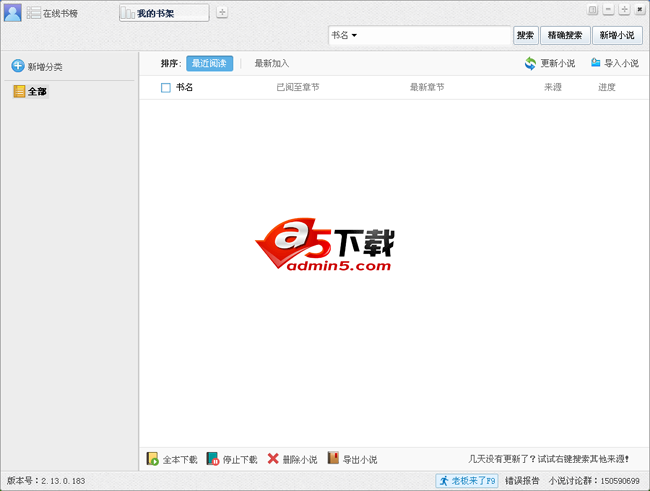The width and height of the screenshot is (650, 491).
Task: Click the 来源 column header
Action: pos(553,87)
